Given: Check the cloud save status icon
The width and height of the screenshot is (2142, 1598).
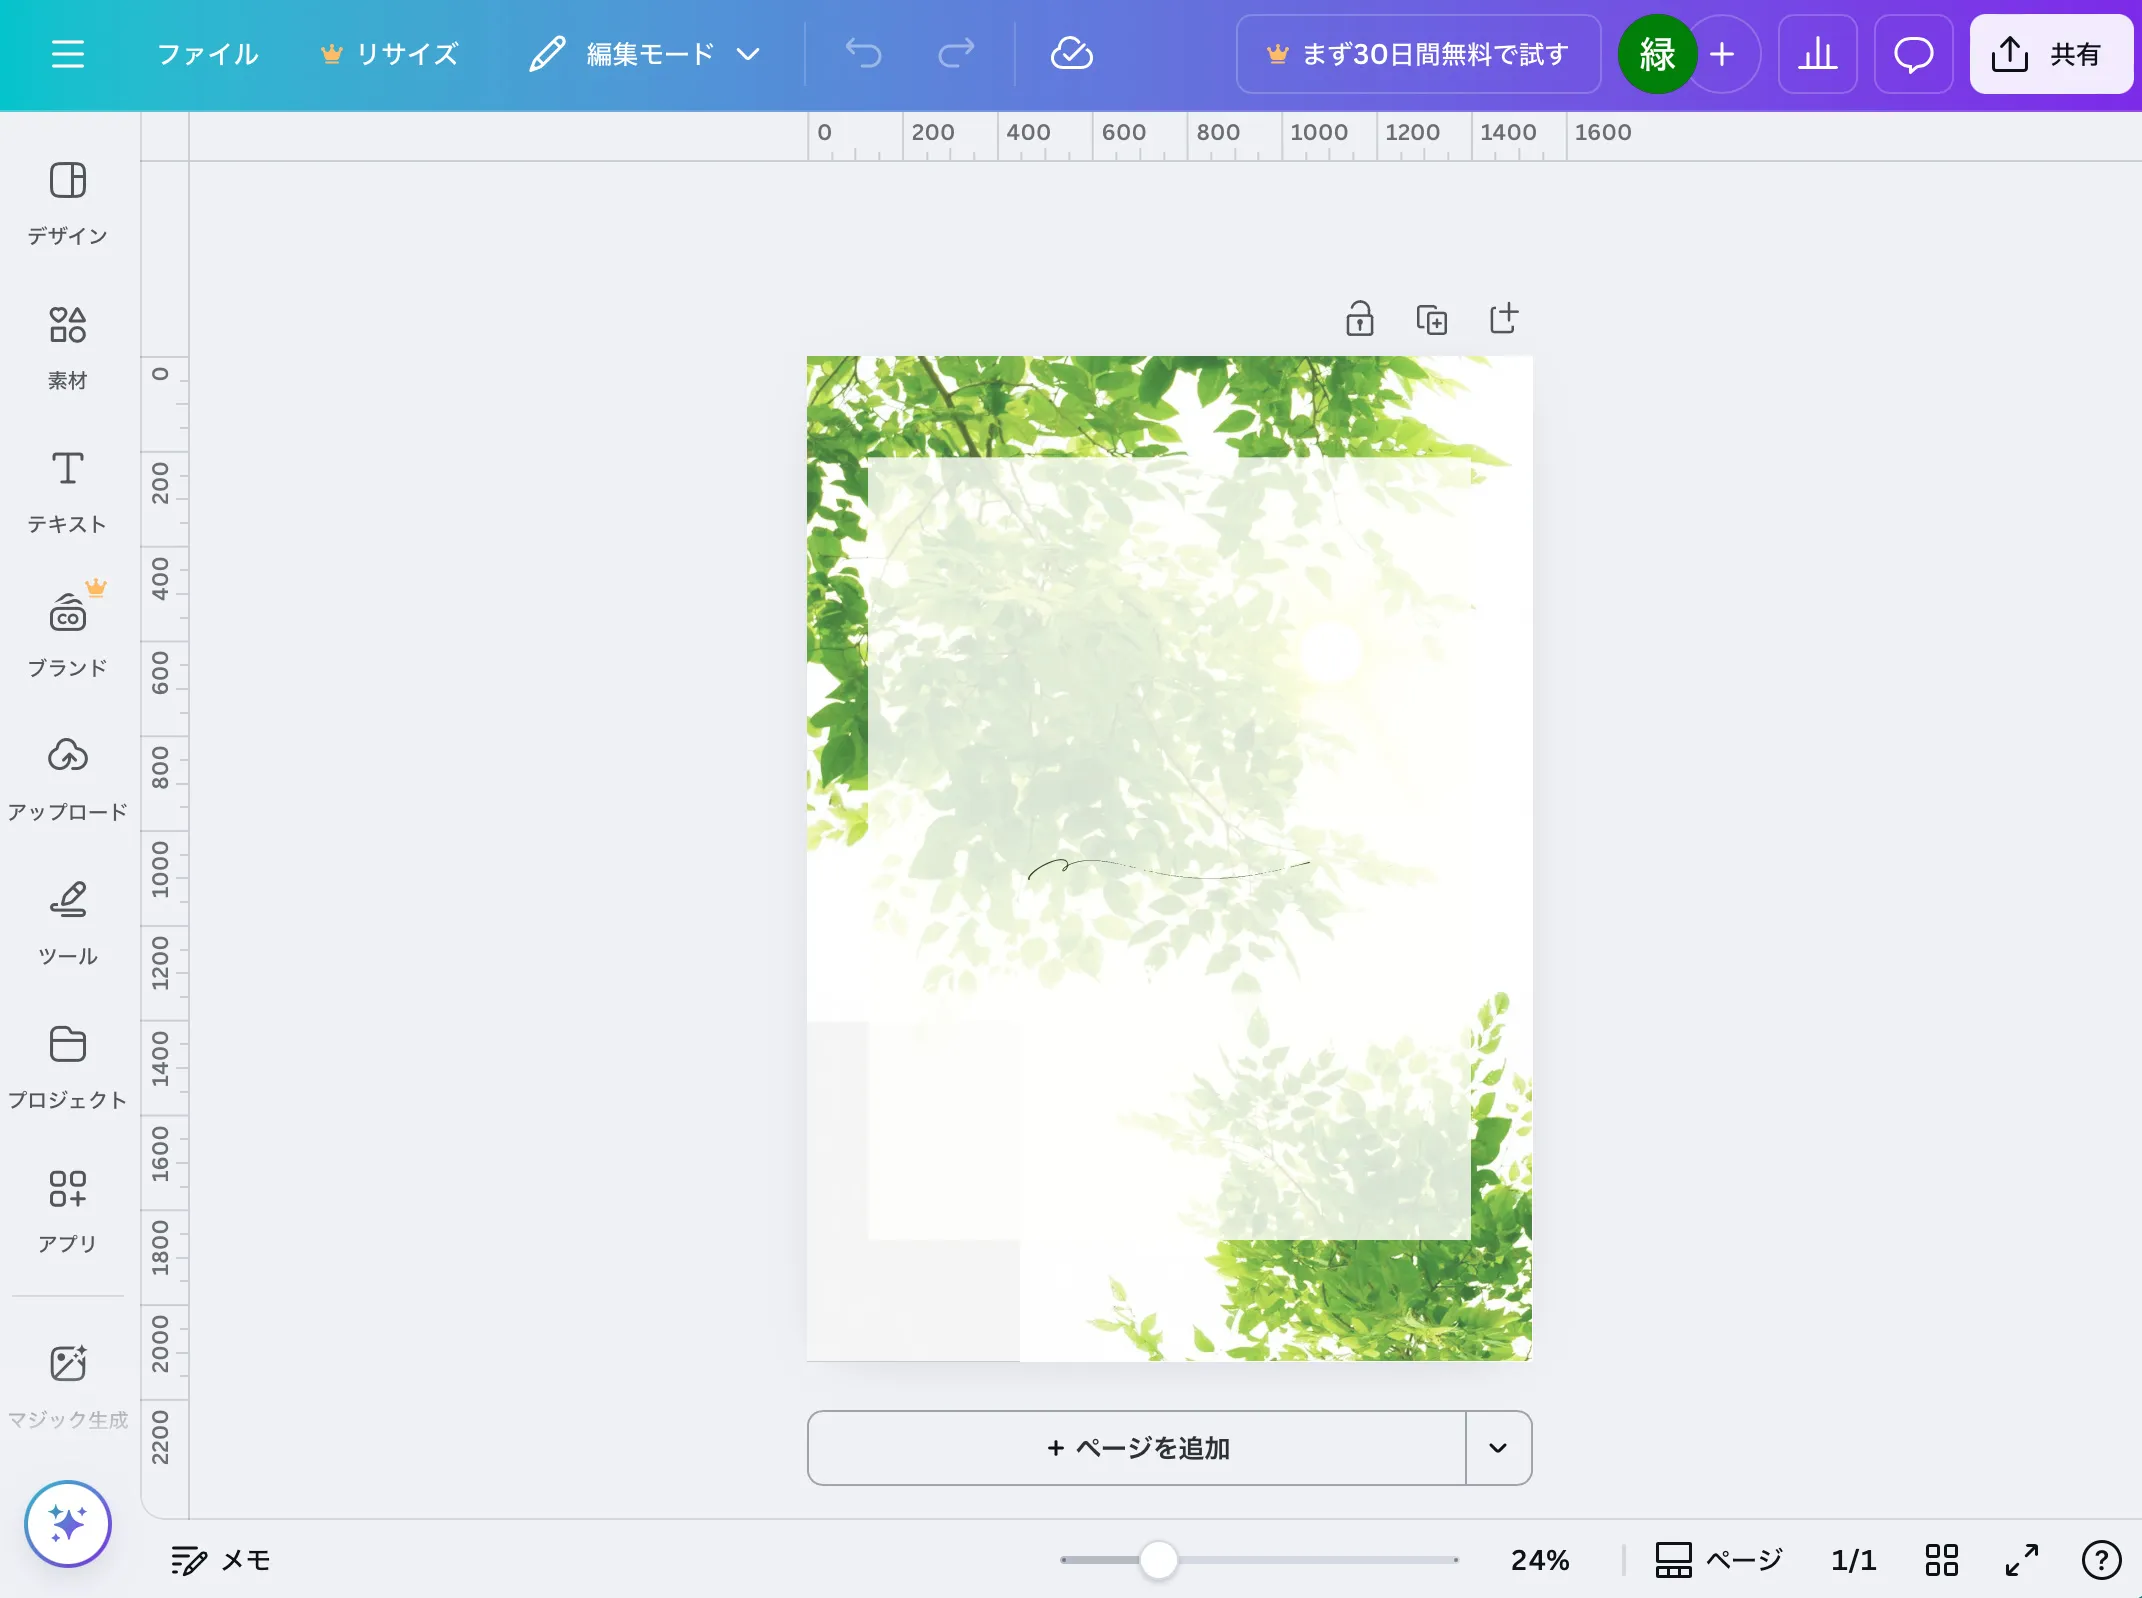Looking at the screenshot, I should (x=1071, y=54).
